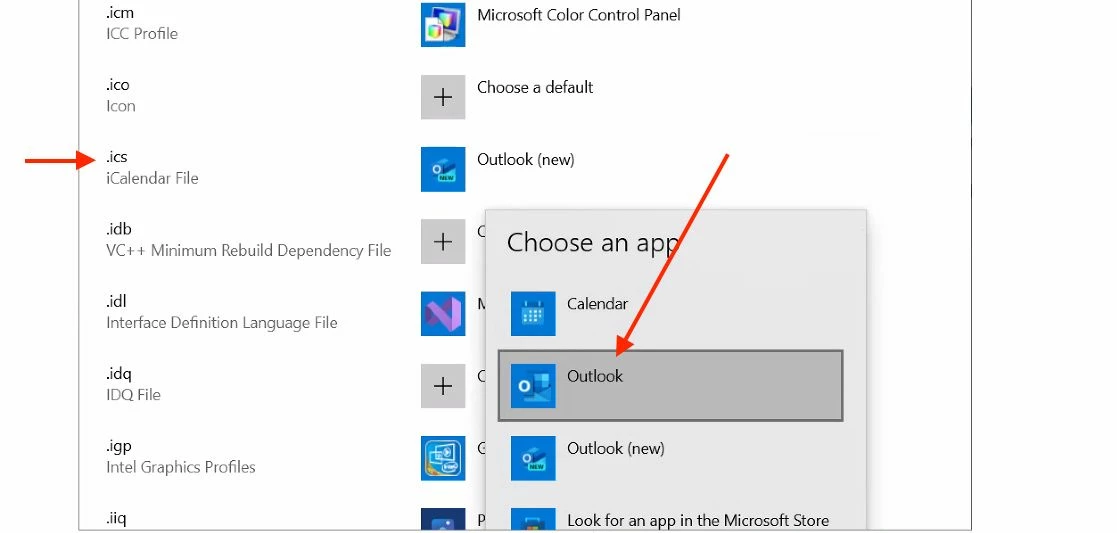Viewport: 1117px width, 533px height.
Task: Click the .idq IDQ File entry
Action: click(133, 384)
